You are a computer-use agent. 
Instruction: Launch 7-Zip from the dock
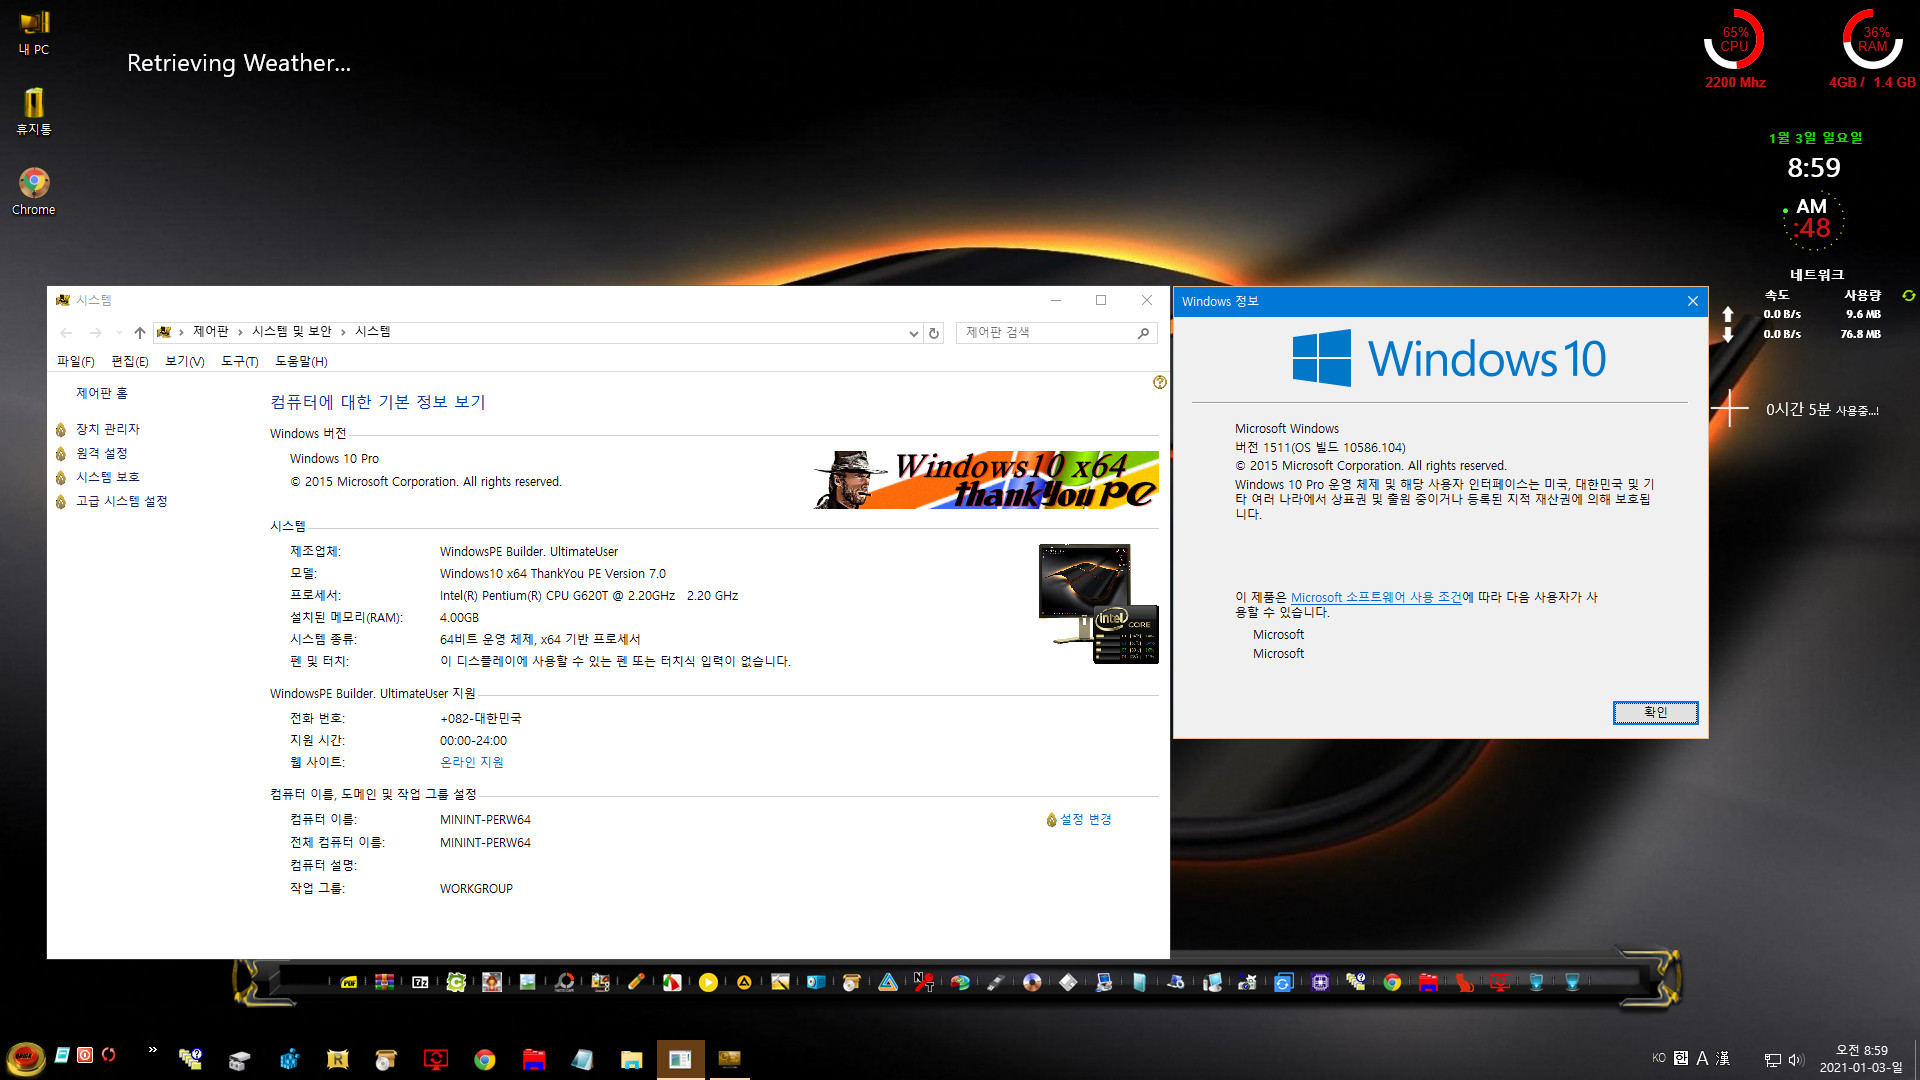(420, 982)
